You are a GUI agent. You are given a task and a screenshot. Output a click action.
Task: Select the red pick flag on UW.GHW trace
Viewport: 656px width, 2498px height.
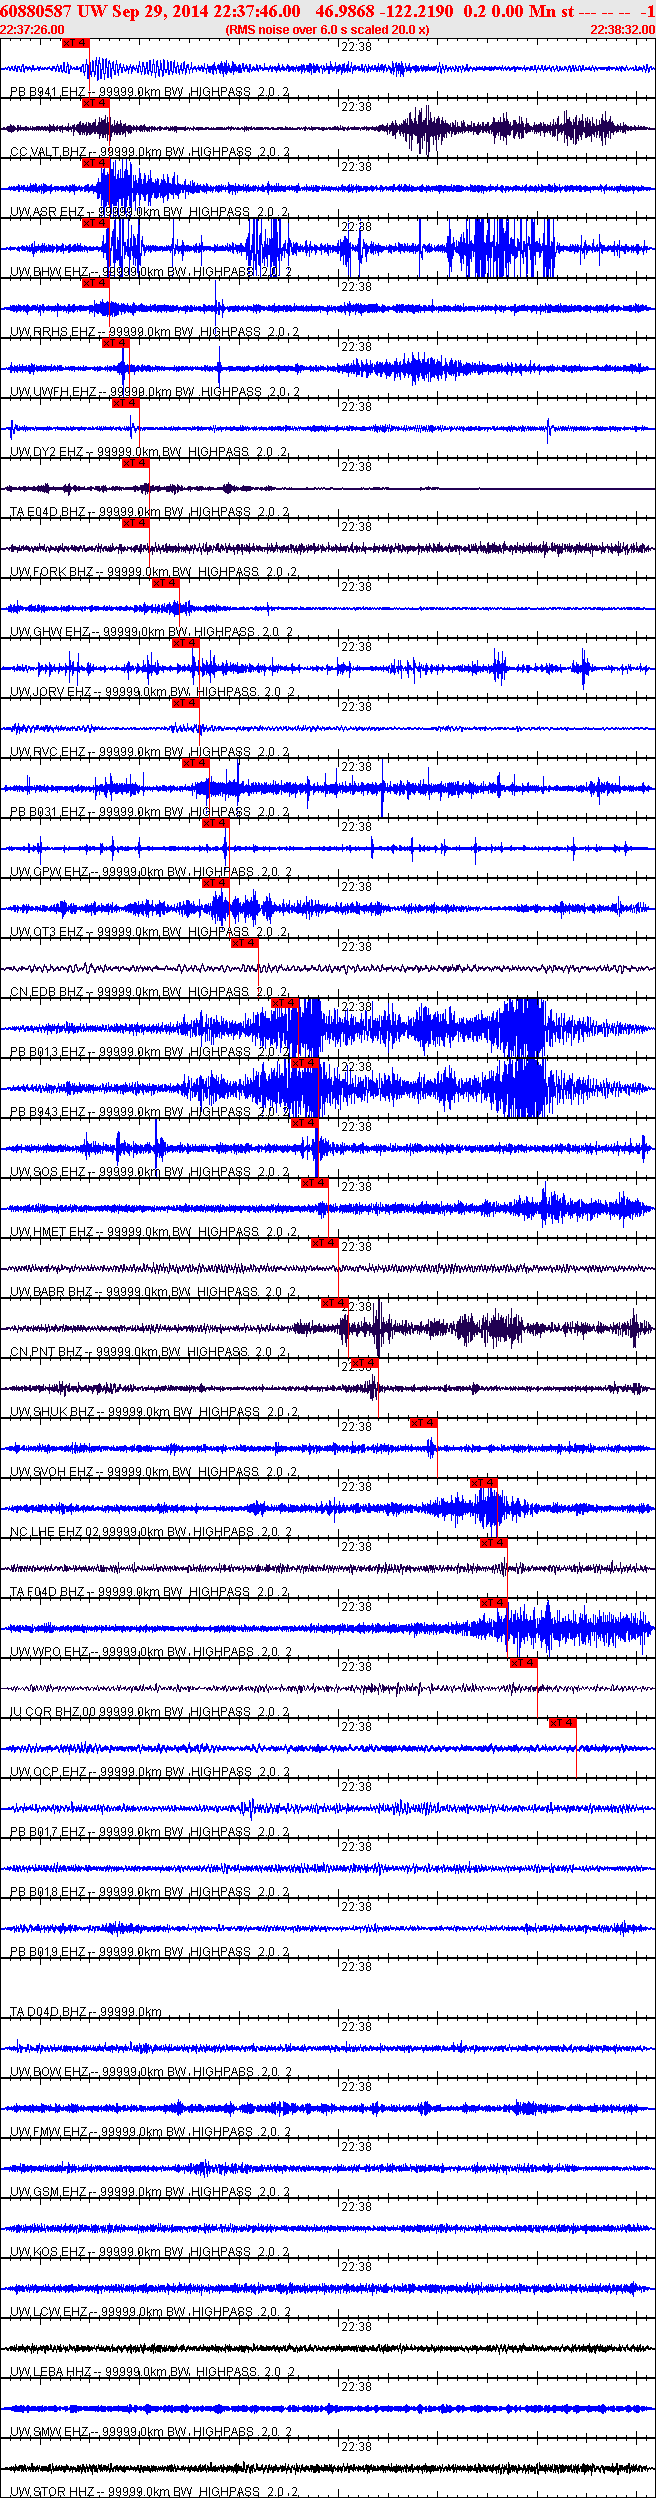click(165, 583)
